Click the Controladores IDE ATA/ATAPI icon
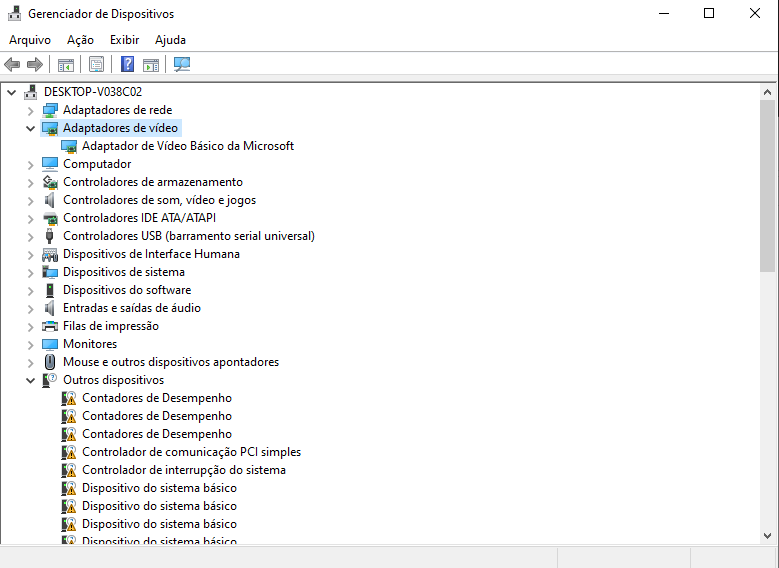 coord(50,218)
